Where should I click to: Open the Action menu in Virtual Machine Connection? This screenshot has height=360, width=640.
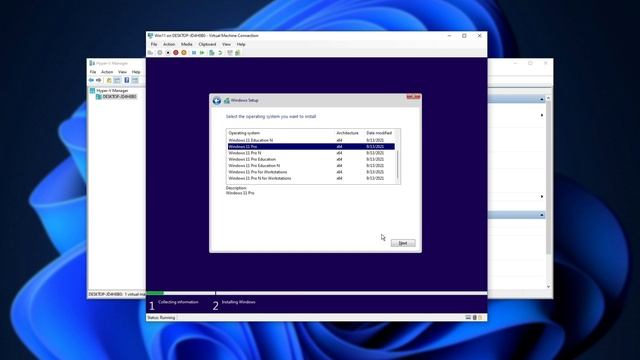(x=169, y=44)
